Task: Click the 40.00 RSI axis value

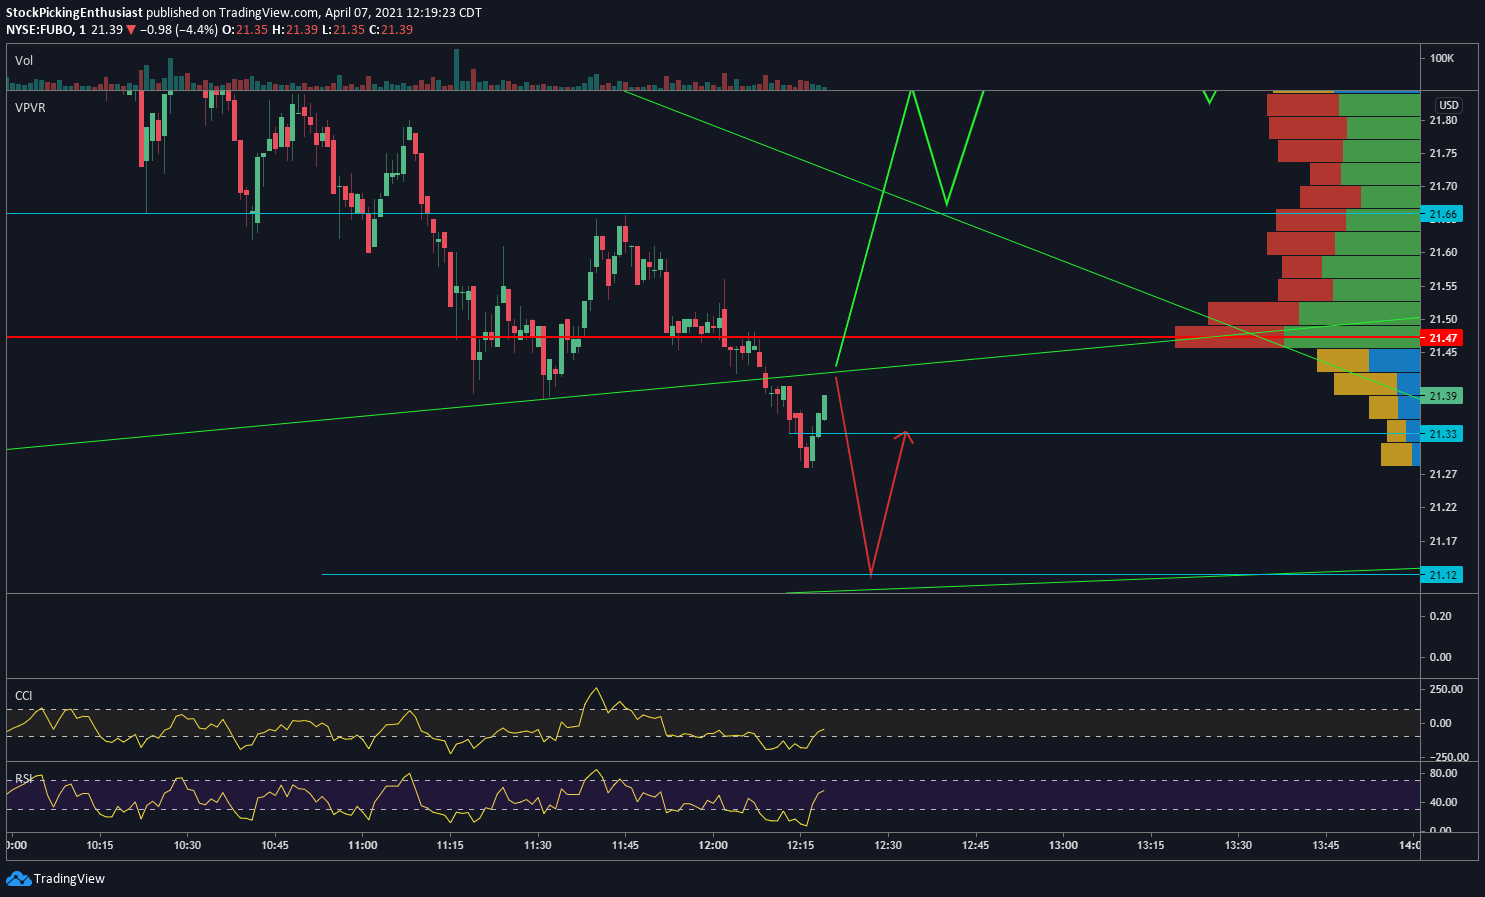Action: (1443, 802)
